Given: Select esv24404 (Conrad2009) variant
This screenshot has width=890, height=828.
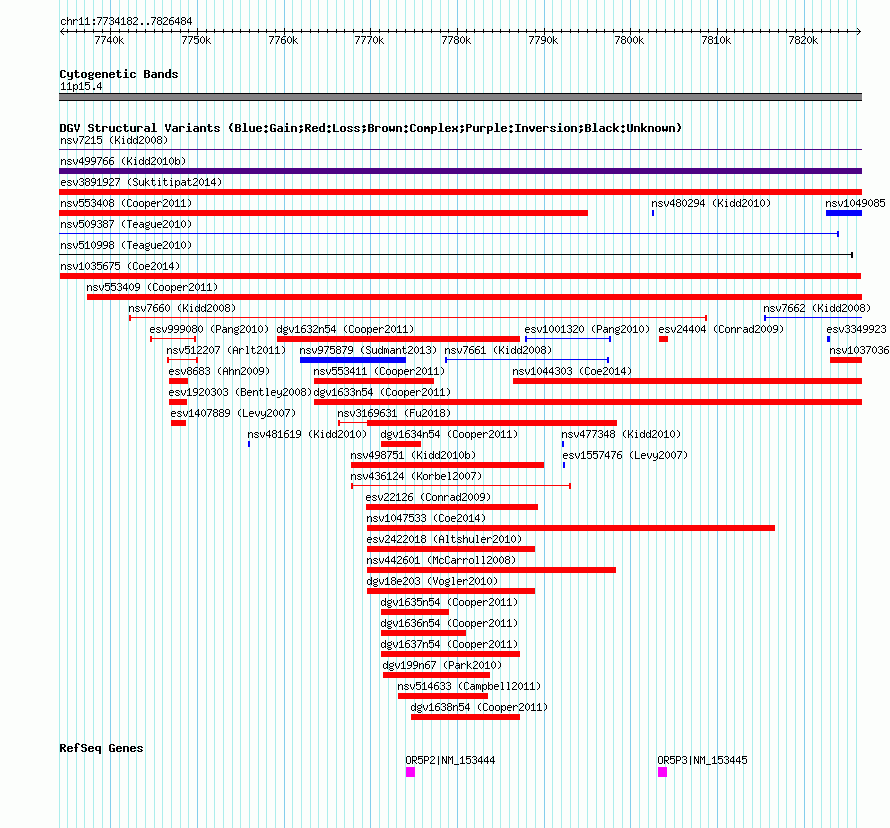Looking at the screenshot, I should coord(721,329).
